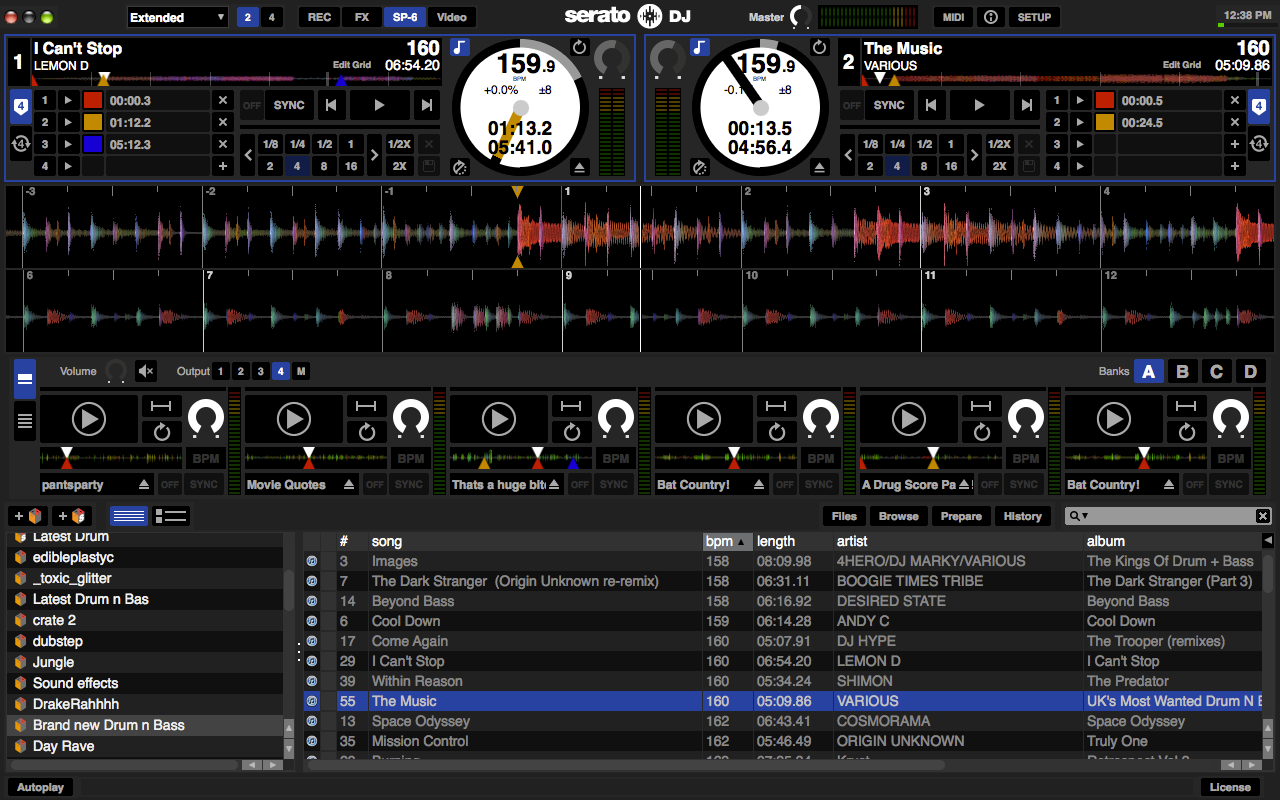Add a new crate
The image size is (1280, 800).
click(x=28, y=516)
